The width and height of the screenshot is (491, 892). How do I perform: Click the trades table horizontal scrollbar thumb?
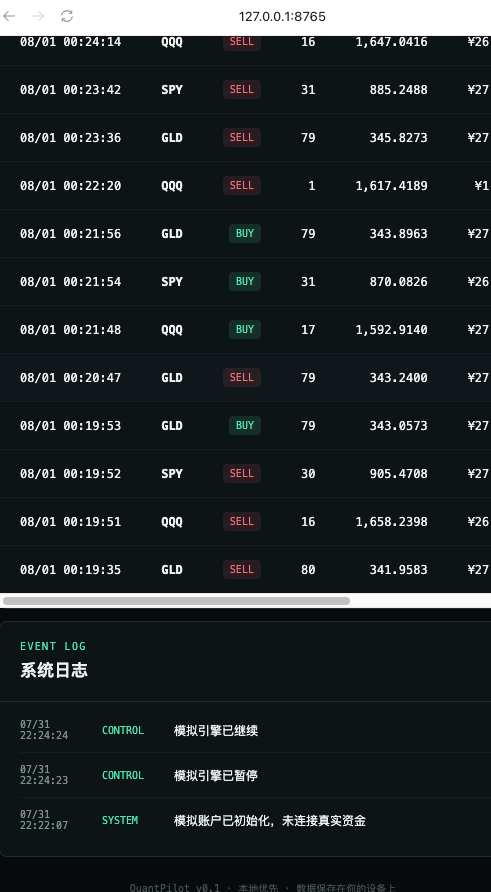[176, 601]
